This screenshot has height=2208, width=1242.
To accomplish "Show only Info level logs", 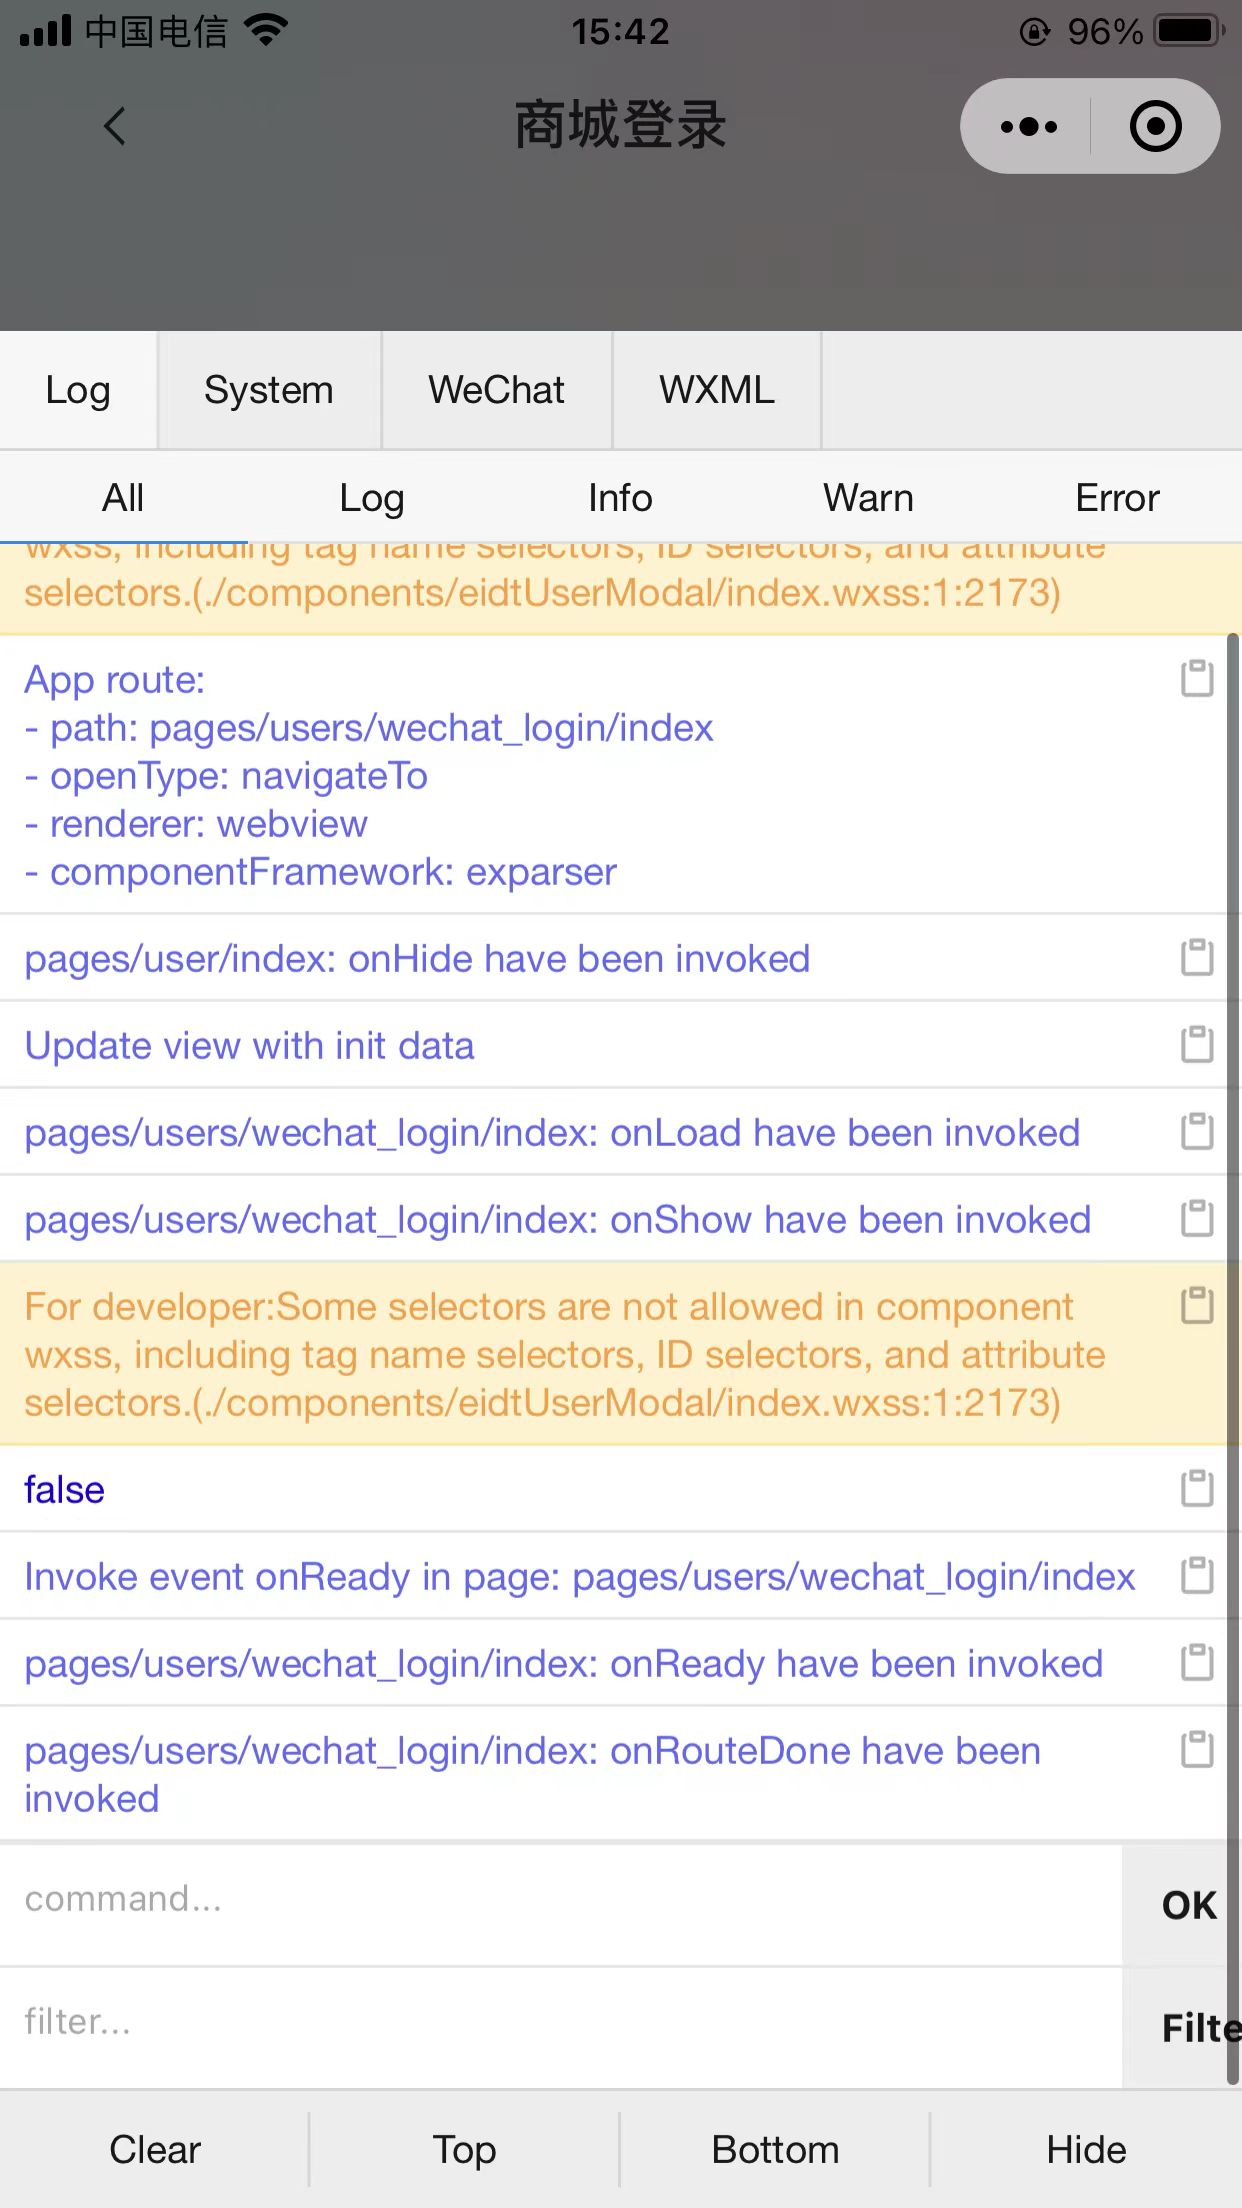I will click(x=620, y=498).
